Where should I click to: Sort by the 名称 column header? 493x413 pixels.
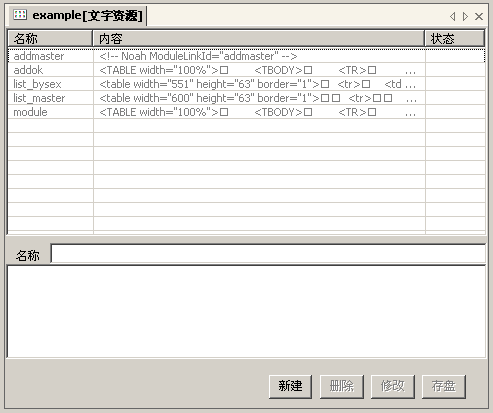click(x=50, y=39)
